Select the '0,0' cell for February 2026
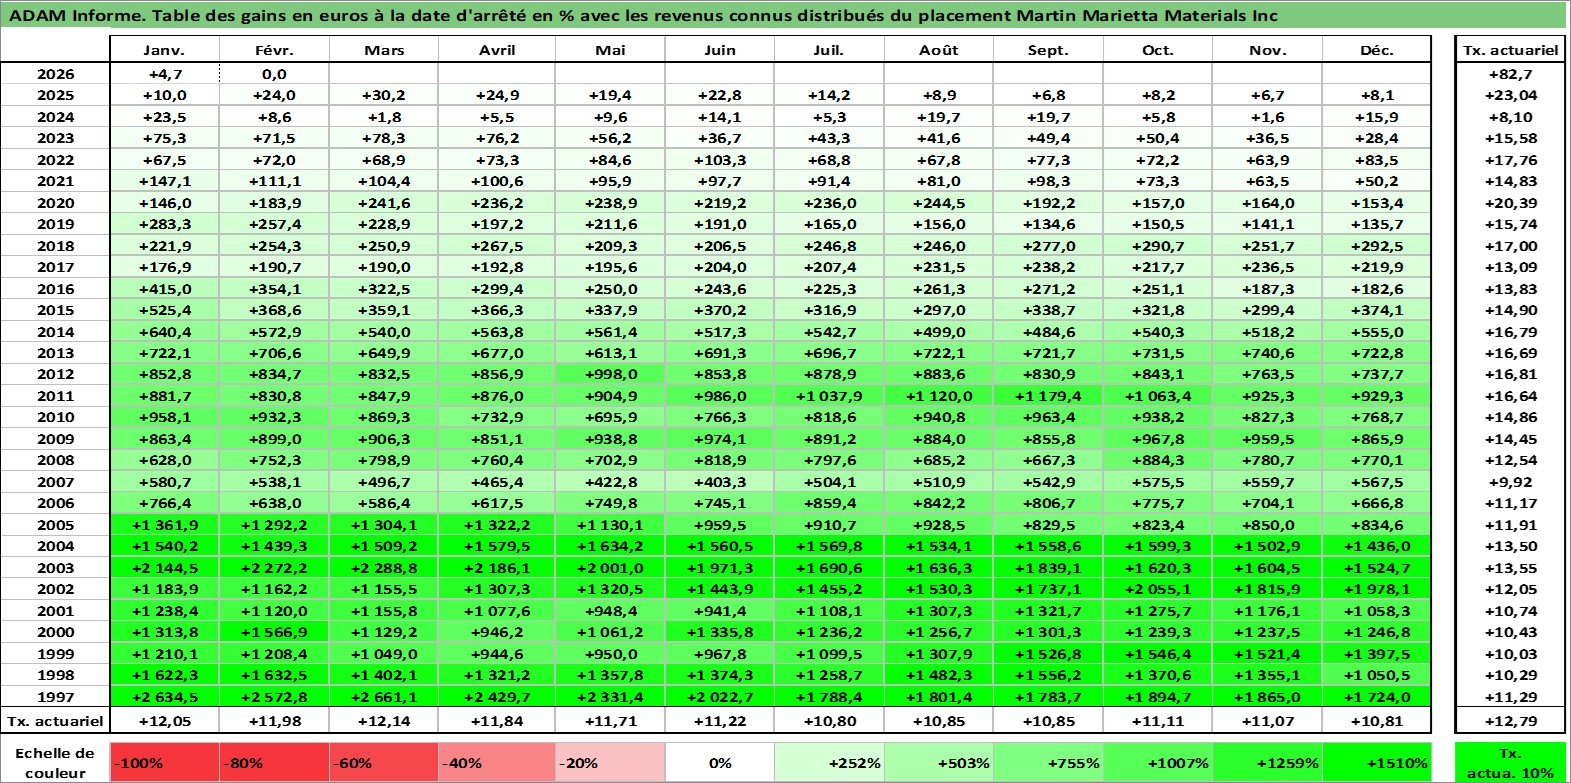 pyautogui.click(x=274, y=74)
